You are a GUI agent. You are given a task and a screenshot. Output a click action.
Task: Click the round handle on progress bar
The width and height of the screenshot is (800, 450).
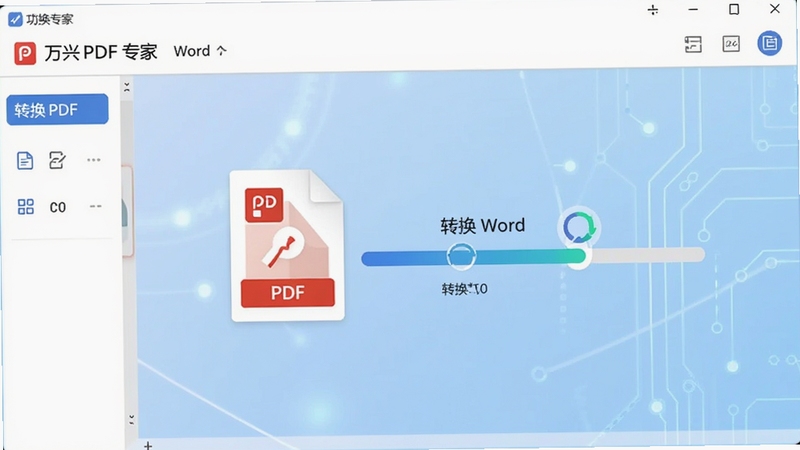pyautogui.click(x=461, y=256)
